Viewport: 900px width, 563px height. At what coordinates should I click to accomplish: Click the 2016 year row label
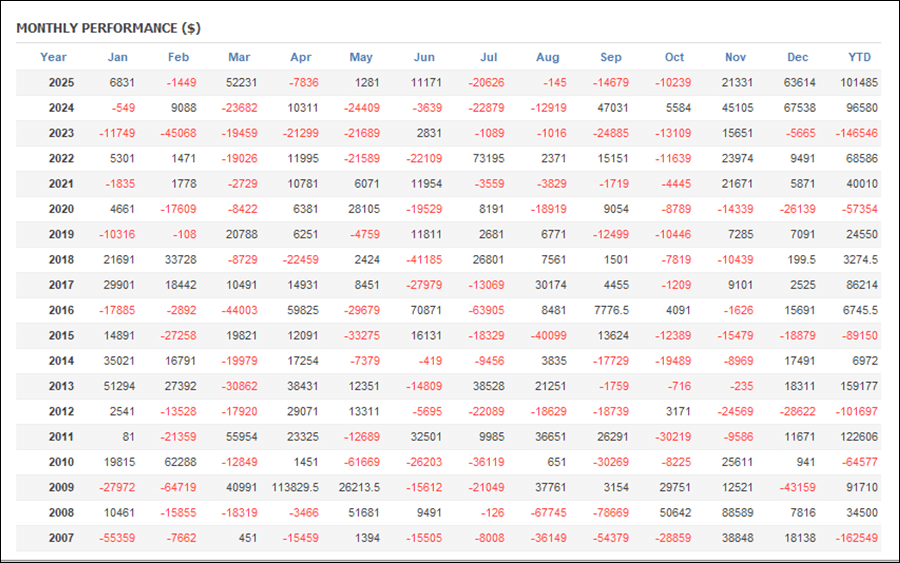click(x=62, y=310)
